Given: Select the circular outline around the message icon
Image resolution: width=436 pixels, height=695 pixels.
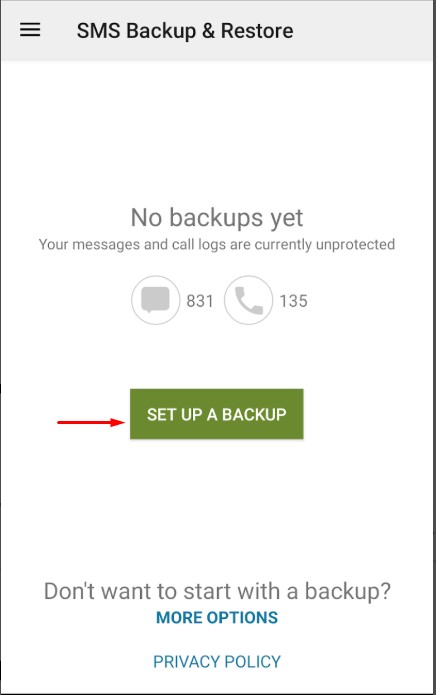Looking at the screenshot, I should click(156, 300).
